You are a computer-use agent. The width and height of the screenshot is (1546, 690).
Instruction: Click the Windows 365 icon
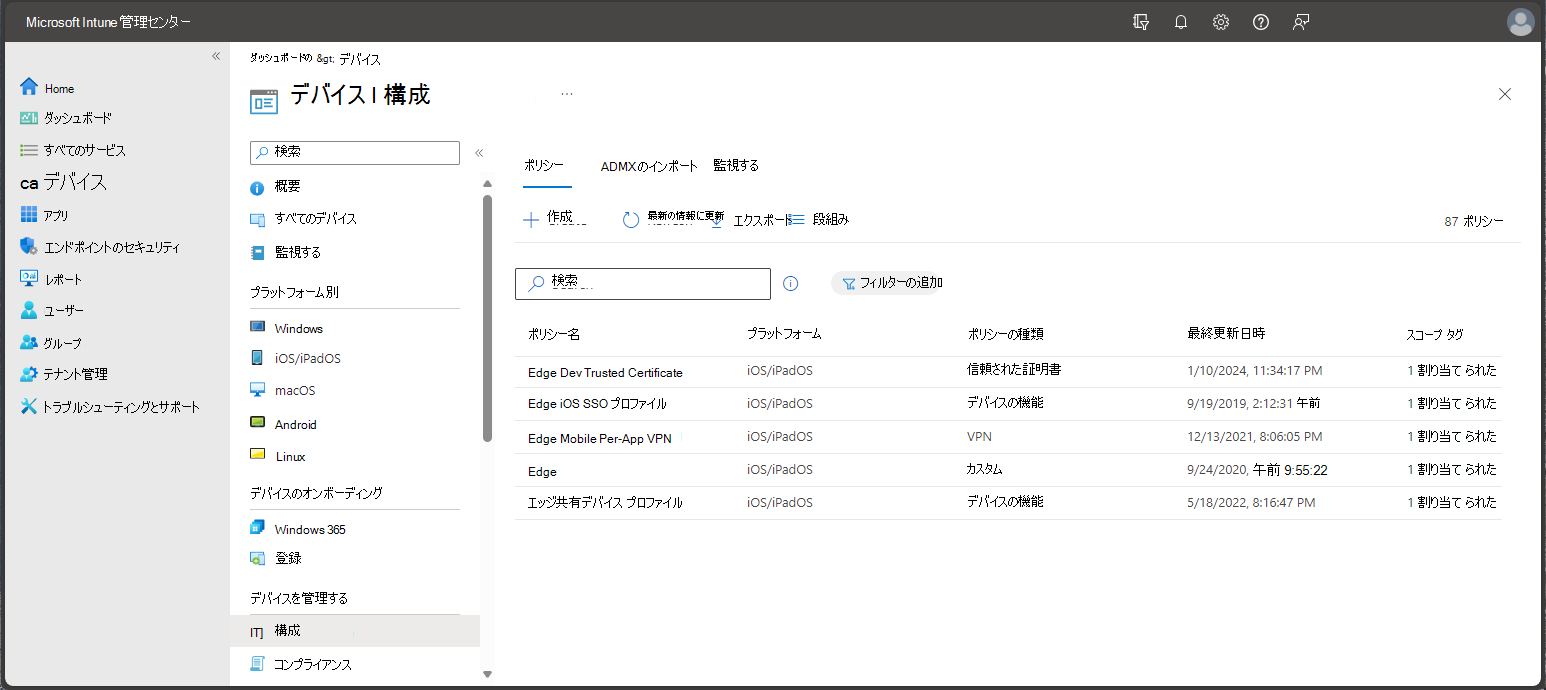[257, 528]
